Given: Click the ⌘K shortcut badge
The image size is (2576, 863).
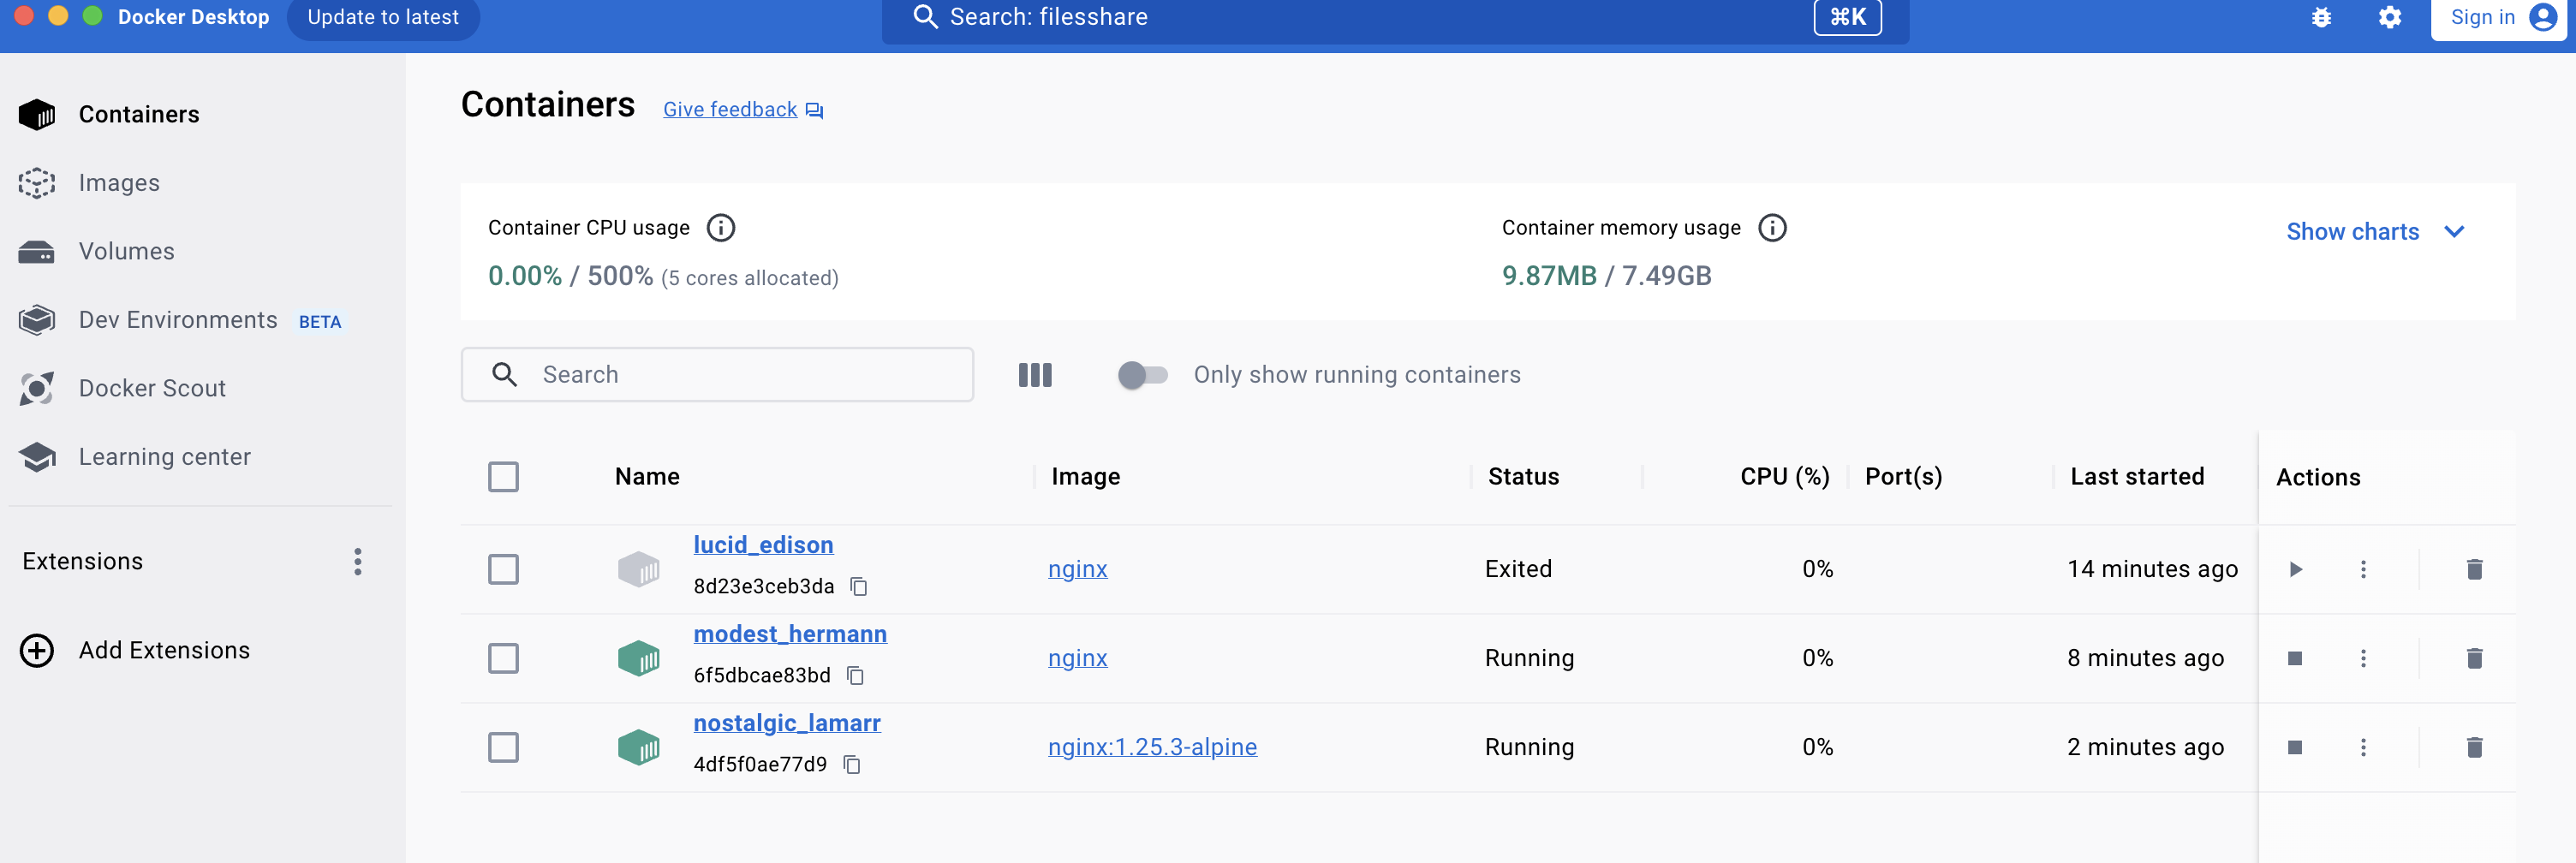Looking at the screenshot, I should pyautogui.click(x=1847, y=17).
